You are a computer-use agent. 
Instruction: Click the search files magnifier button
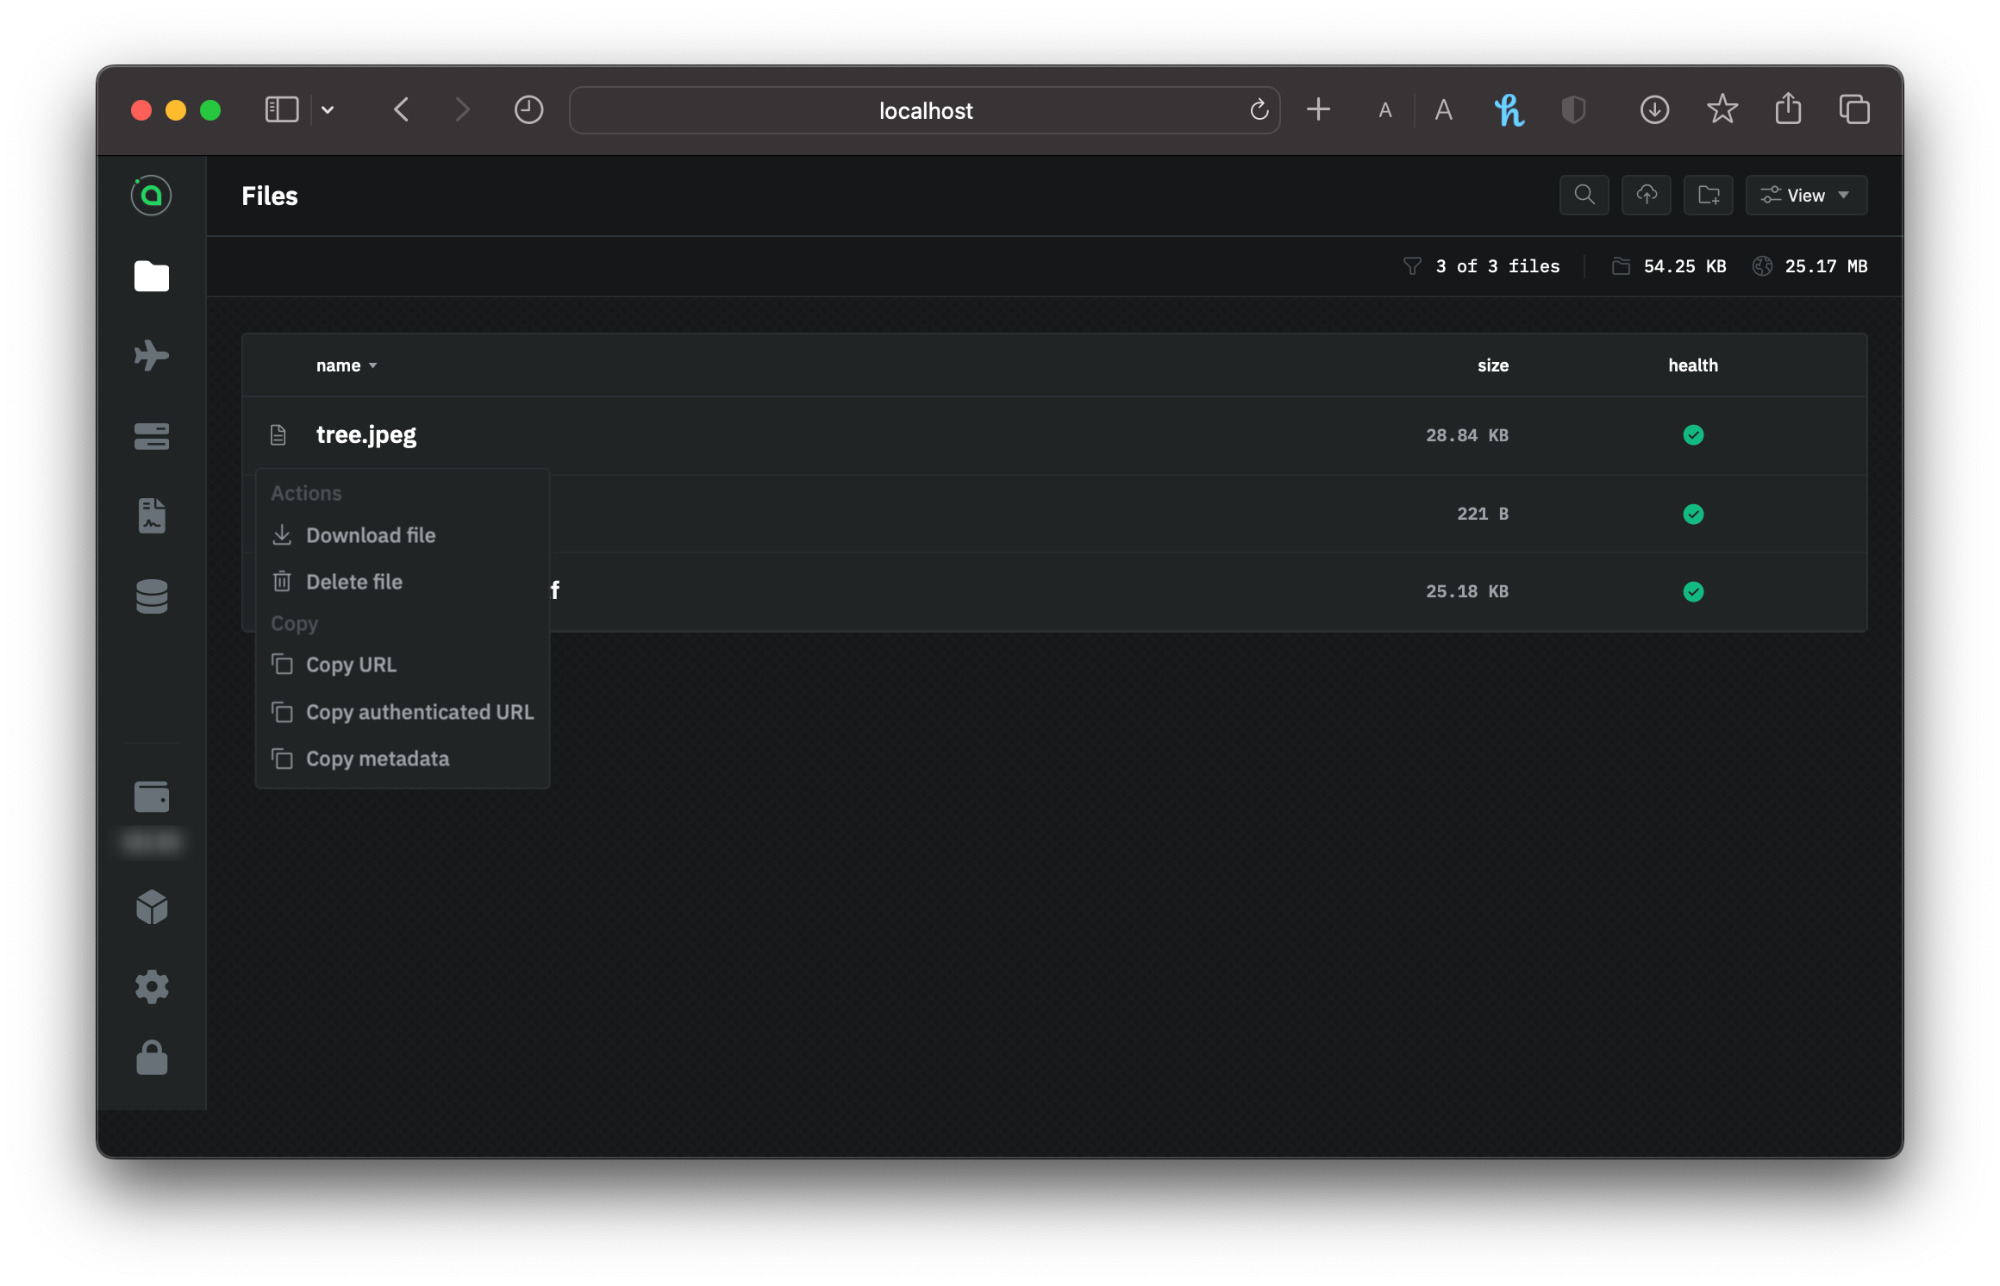(x=1584, y=195)
